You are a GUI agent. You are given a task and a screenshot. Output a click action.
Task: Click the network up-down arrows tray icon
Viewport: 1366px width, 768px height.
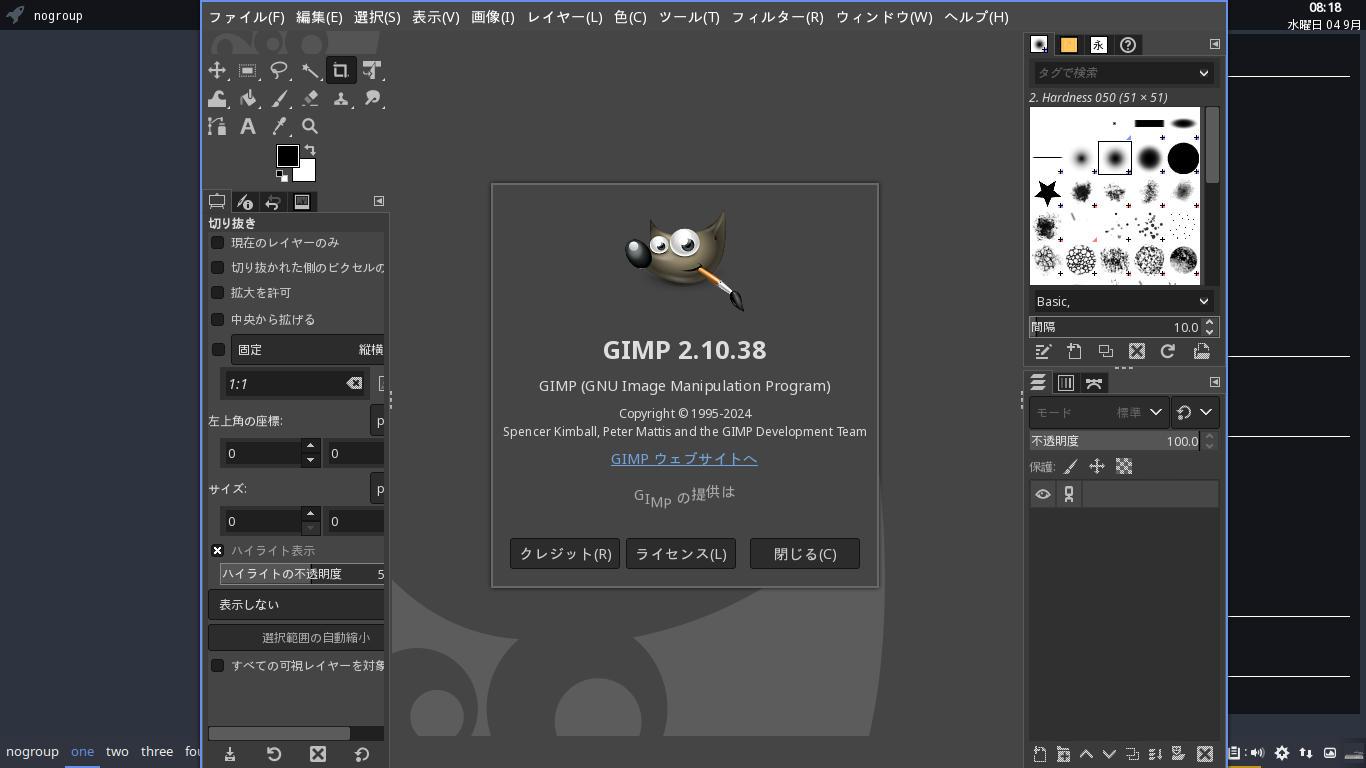pyautogui.click(x=1306, y=753)
